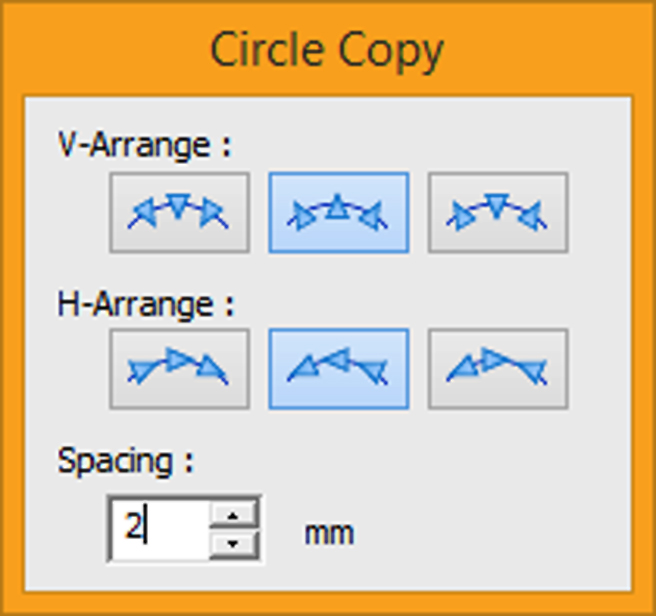The image size is (656, 616).
Task: Pick the H-Arrange icon with right-pointing triangles
Action: click(x=179, y=368)
